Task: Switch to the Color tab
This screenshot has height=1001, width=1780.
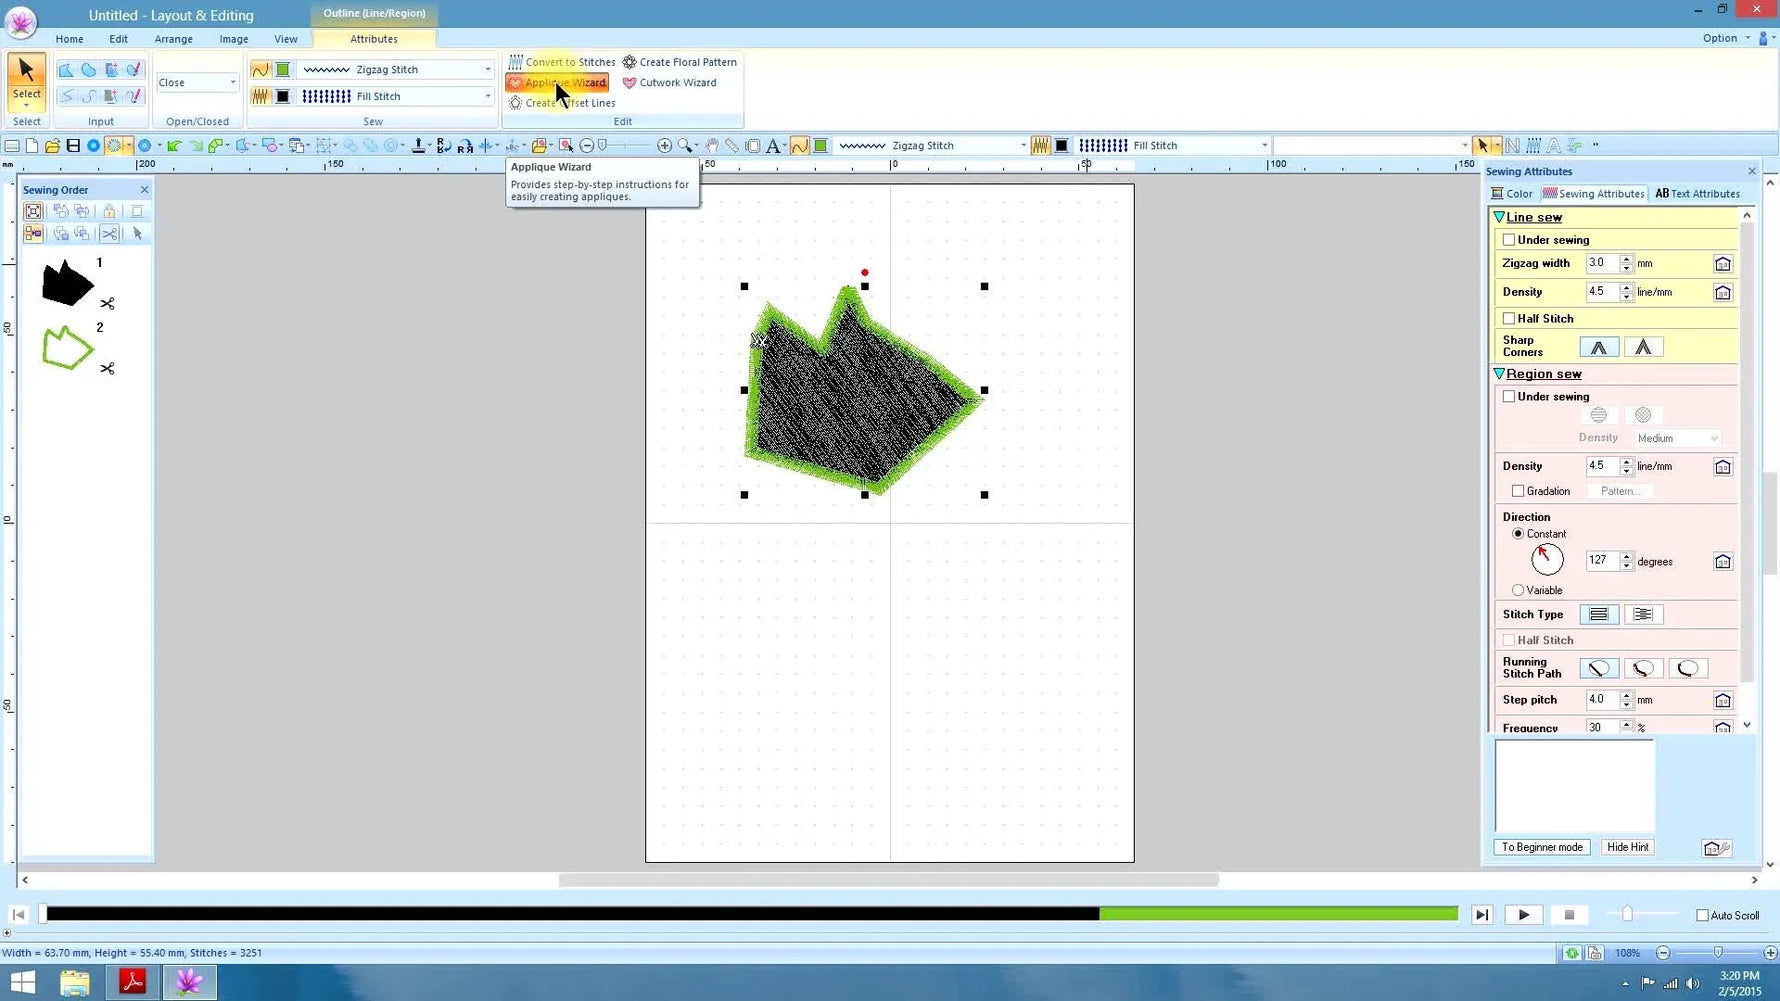Action: [1512, 194]
